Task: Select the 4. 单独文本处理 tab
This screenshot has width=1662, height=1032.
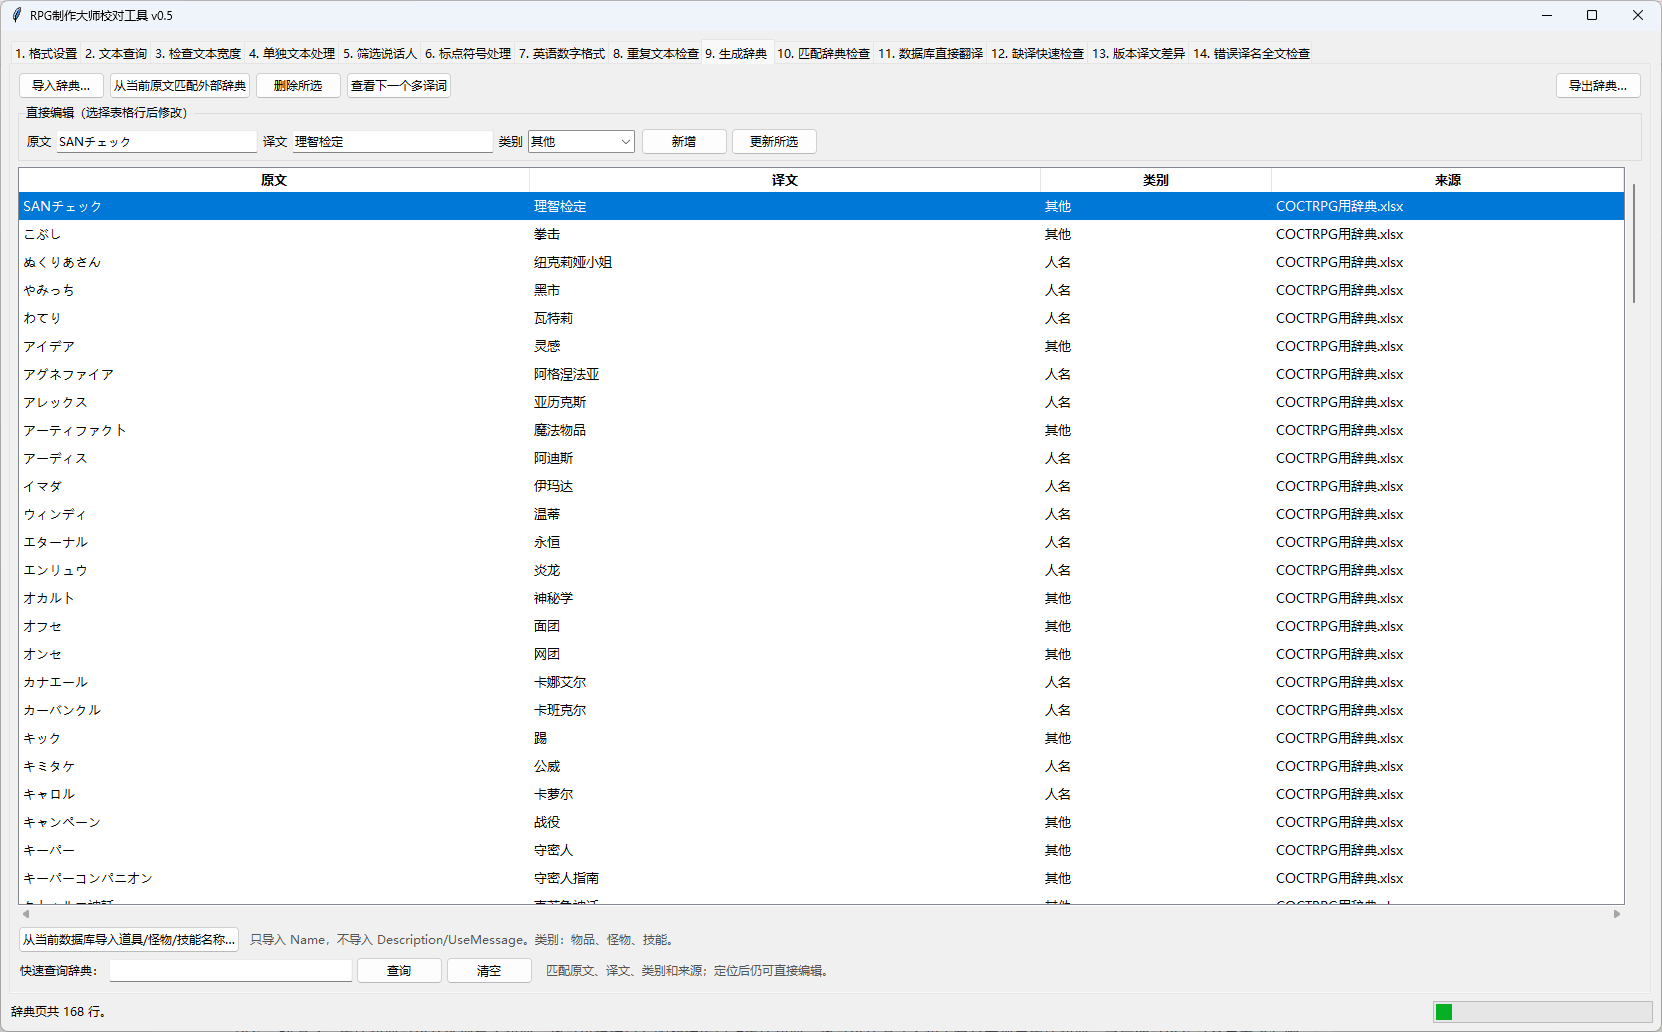Action: click(x=292, y=54)
